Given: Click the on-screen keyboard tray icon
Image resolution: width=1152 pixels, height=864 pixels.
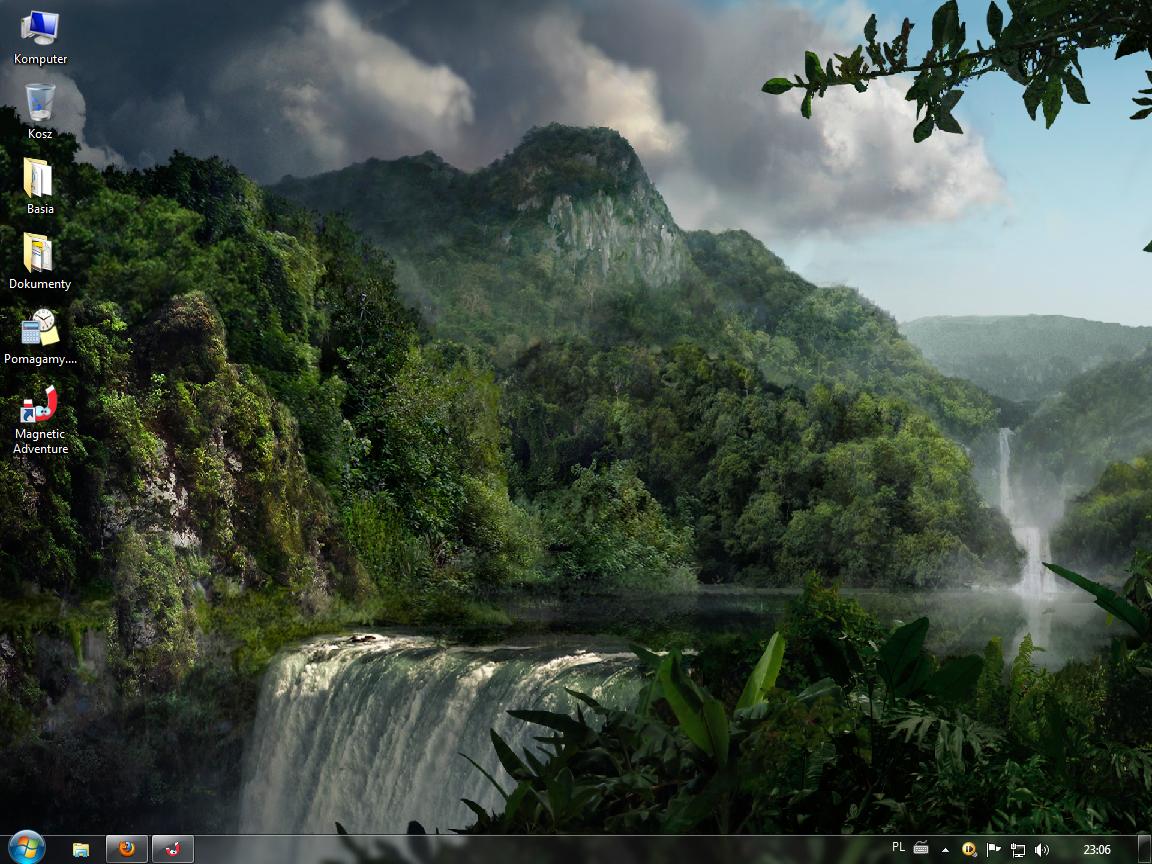Looking at the screenshot, I should (x=921, y=849).
